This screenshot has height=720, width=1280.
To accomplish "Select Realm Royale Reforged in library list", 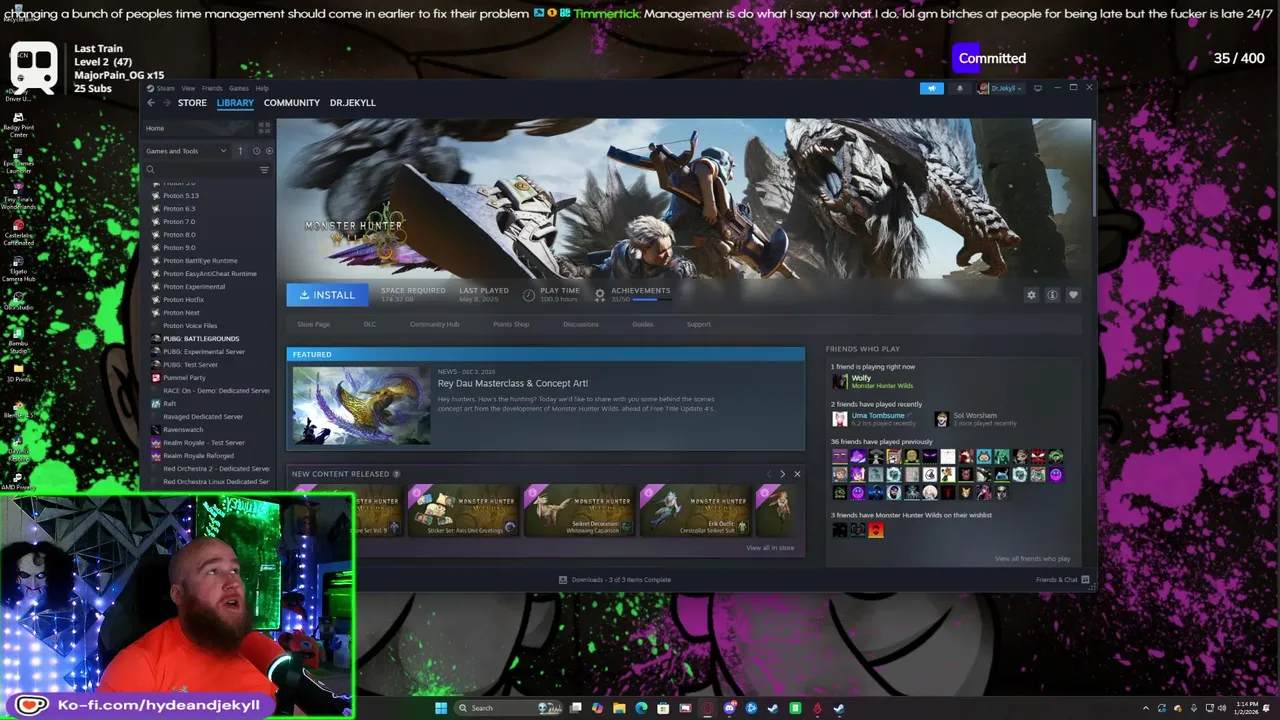I will tap(198, 456).
